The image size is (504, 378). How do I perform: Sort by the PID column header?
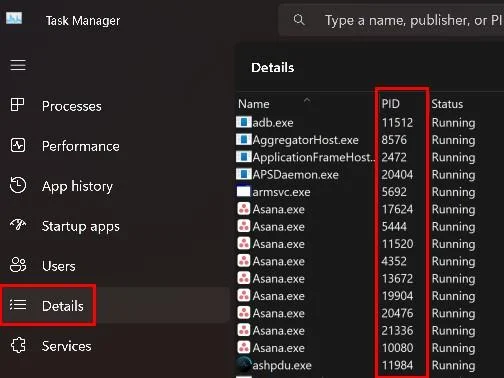coord(391,104)
